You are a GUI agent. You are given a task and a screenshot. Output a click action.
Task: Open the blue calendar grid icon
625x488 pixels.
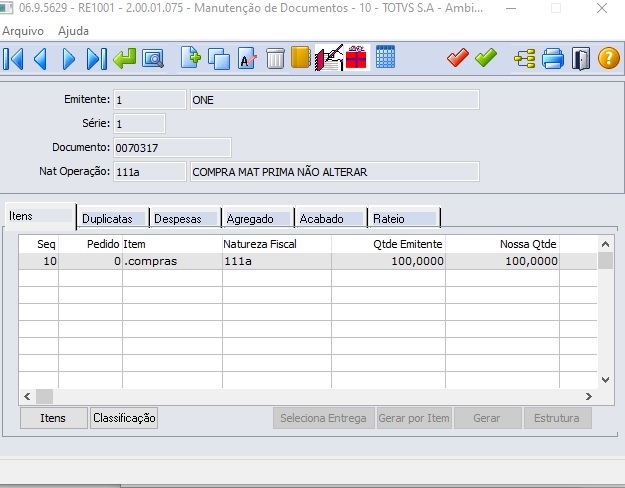(x=385, y=57)
